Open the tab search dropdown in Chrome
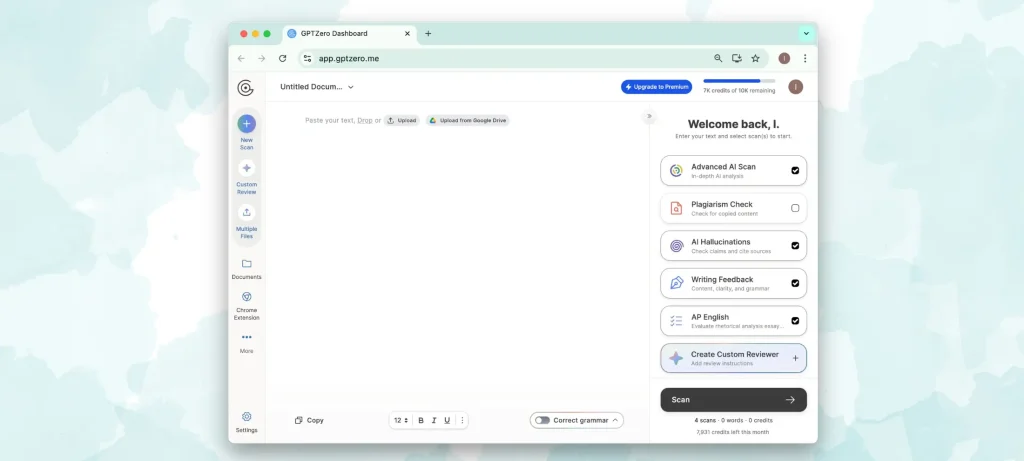The width and height of the screenshot is (1024, 461). point(806,33)
